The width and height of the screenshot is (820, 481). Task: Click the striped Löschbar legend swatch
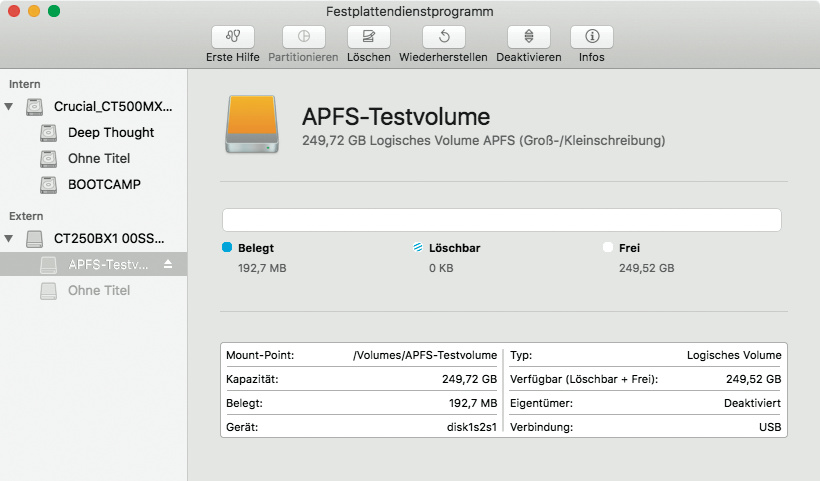417,247
